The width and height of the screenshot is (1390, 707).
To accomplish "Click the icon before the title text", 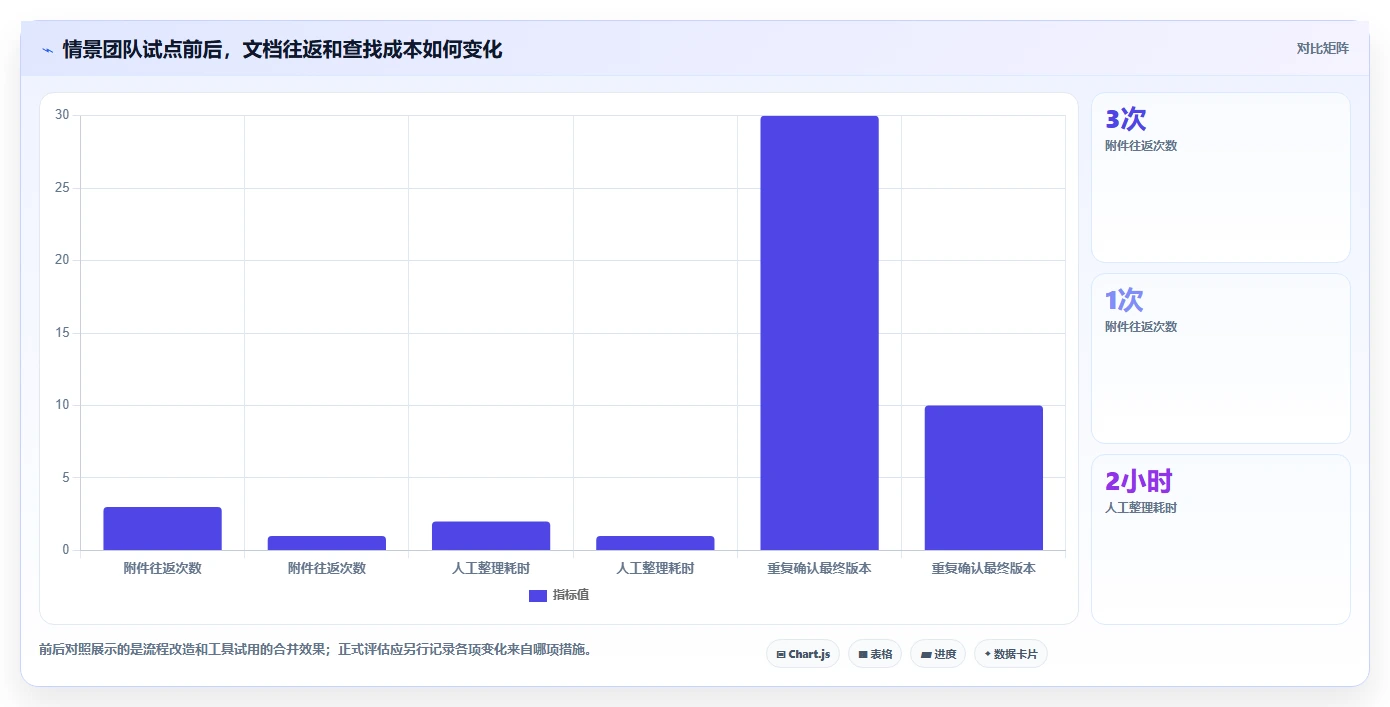I will [47, 50].
